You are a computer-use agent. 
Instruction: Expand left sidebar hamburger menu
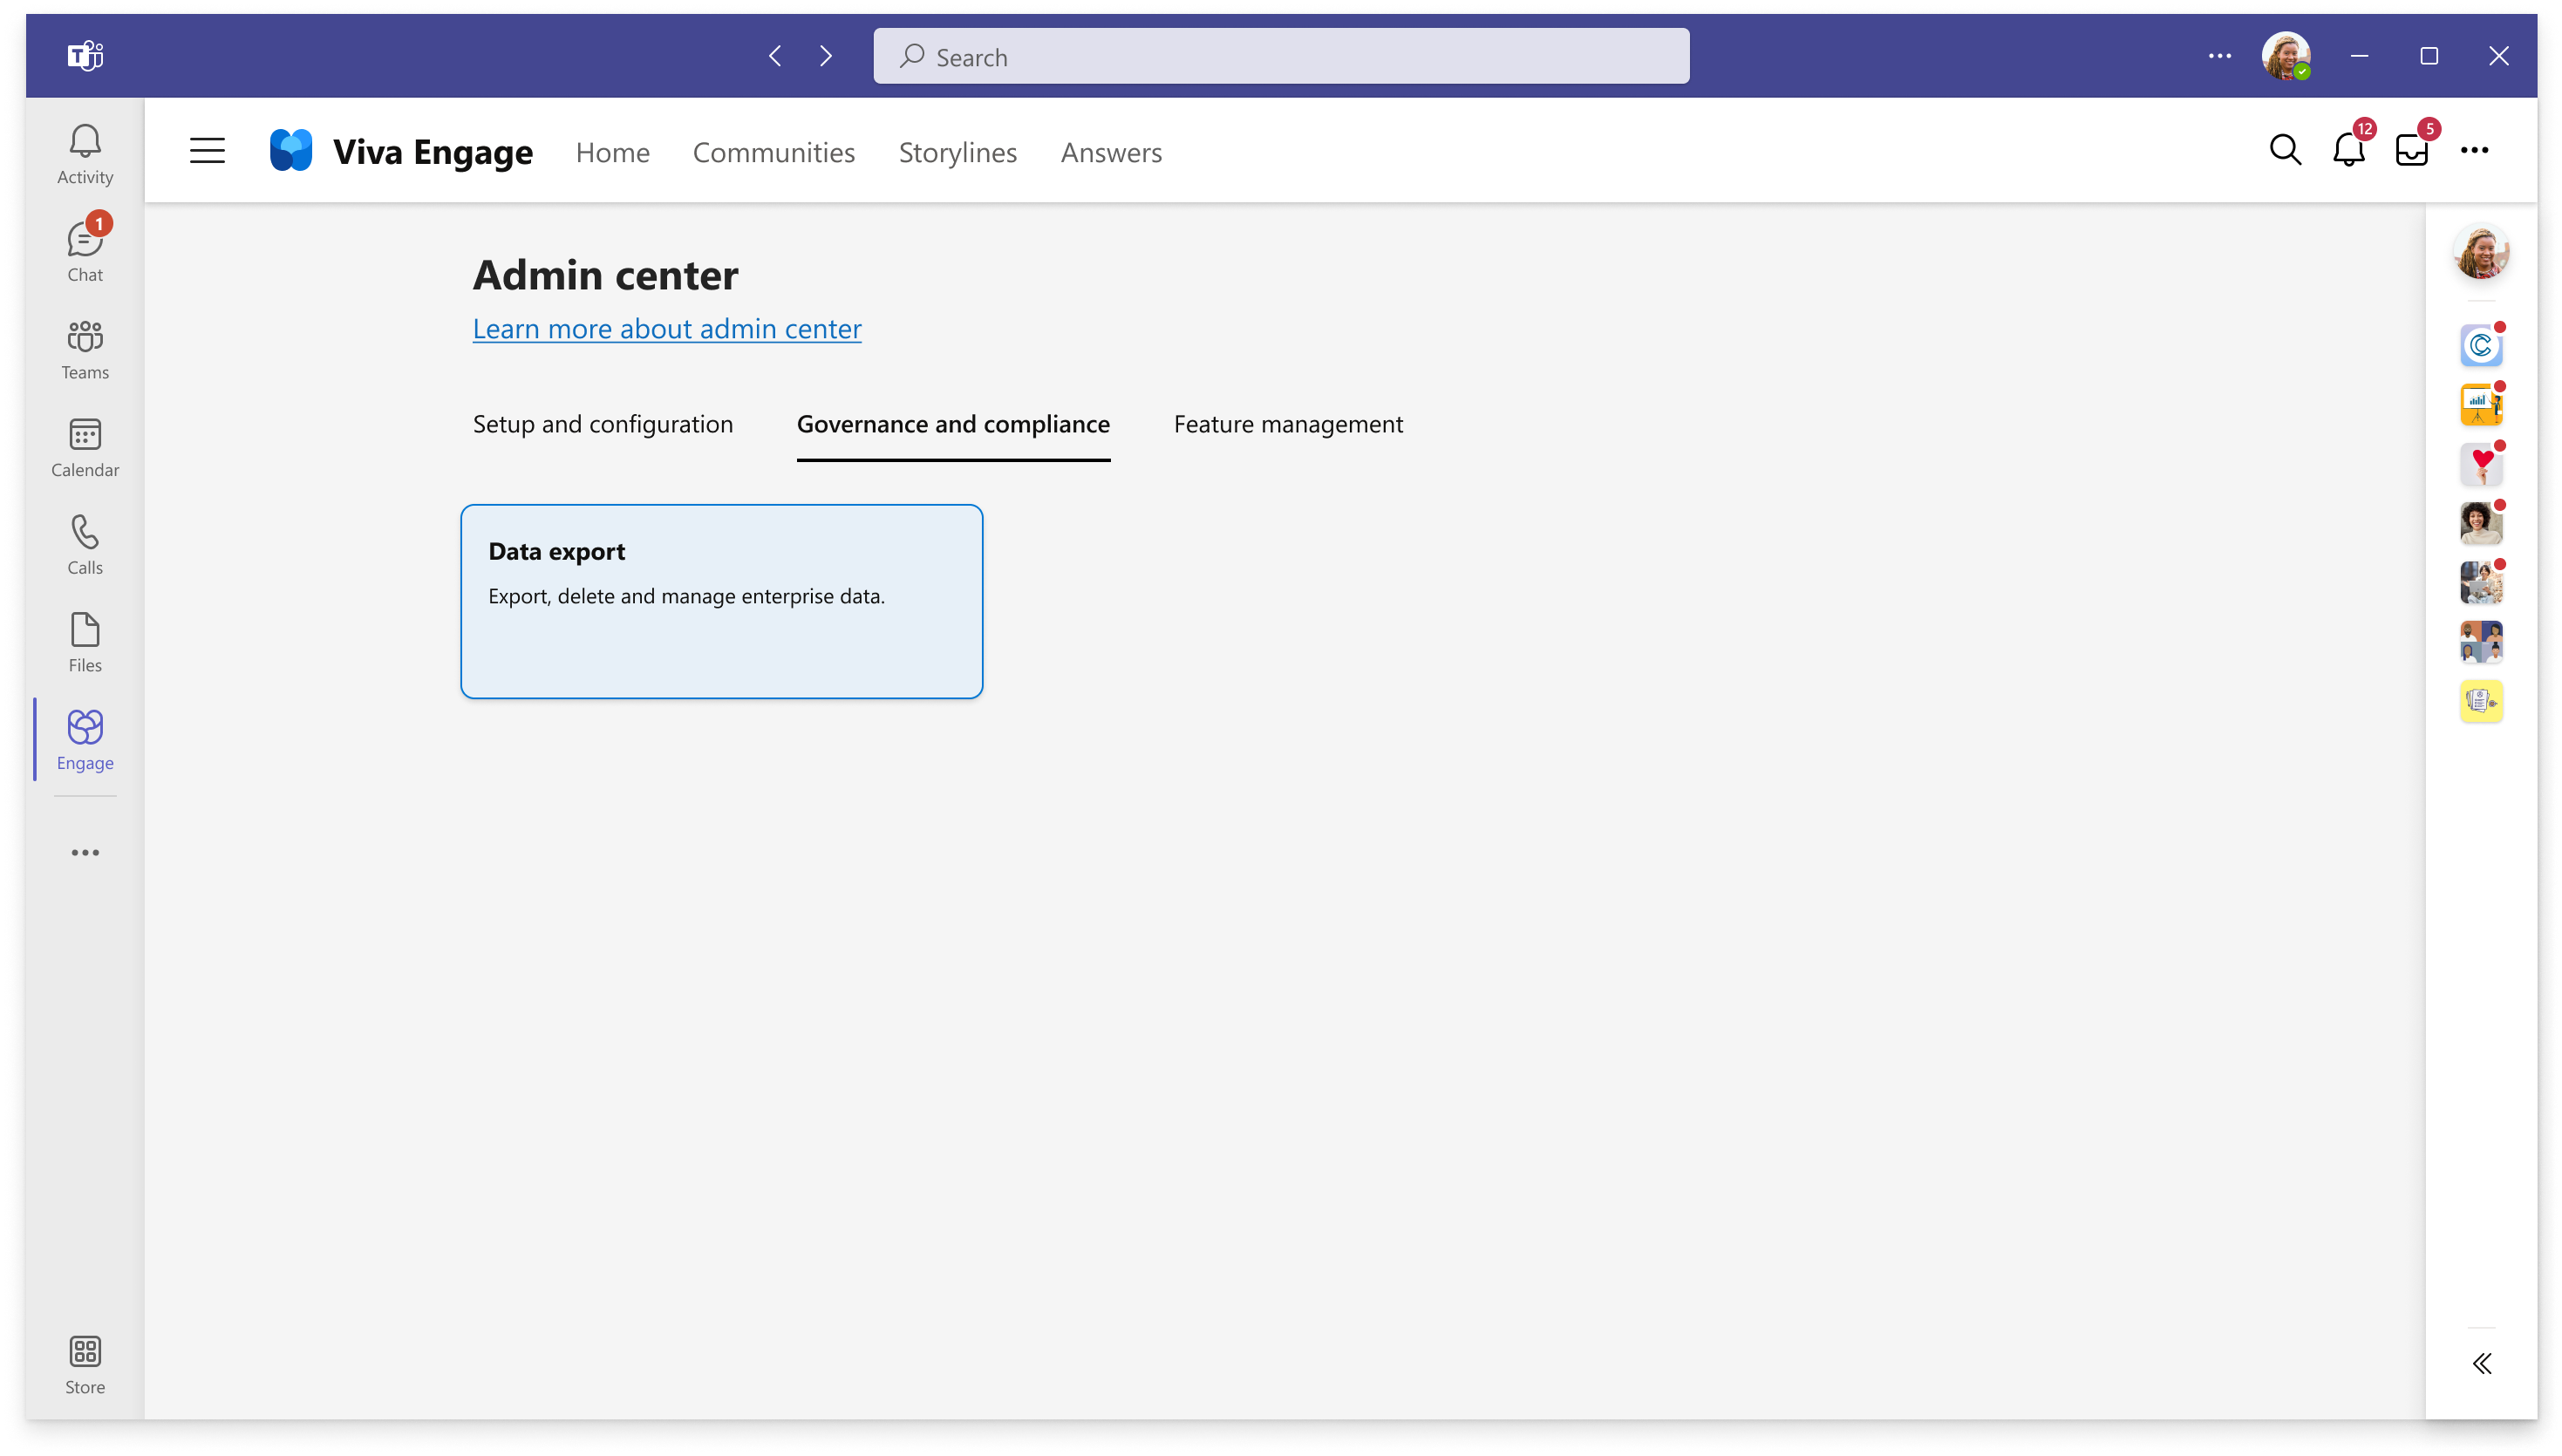point(206,151)
